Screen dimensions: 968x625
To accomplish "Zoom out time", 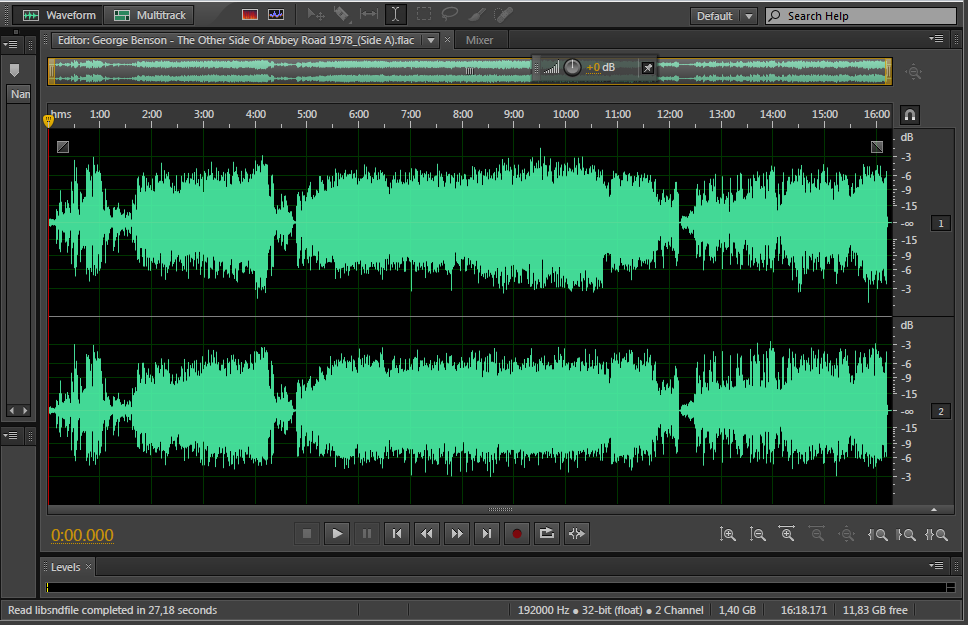I will click(817, 534).
